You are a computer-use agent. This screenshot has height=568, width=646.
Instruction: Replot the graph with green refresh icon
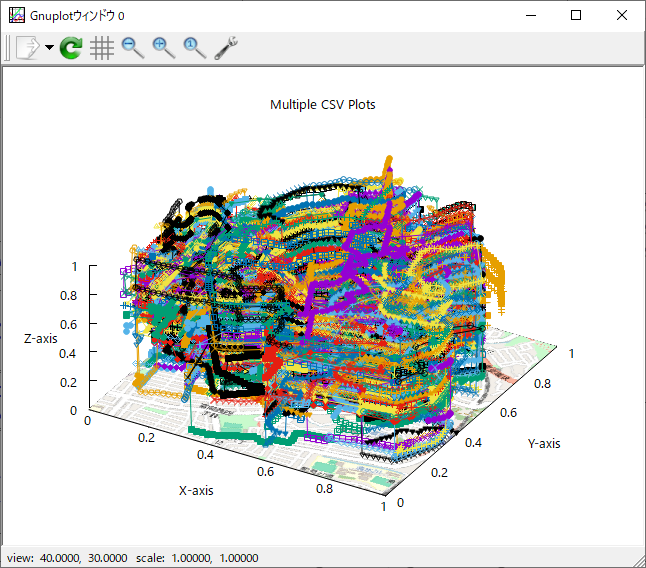(x=71, y=48)
